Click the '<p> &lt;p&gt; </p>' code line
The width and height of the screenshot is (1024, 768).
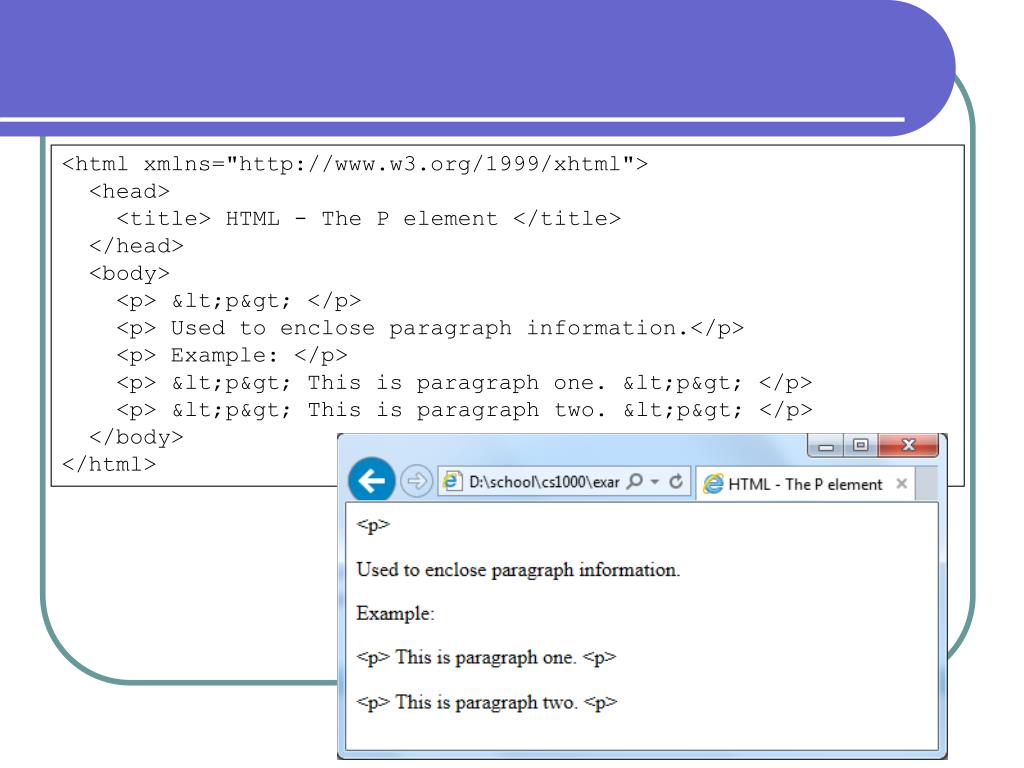(238, 301)
